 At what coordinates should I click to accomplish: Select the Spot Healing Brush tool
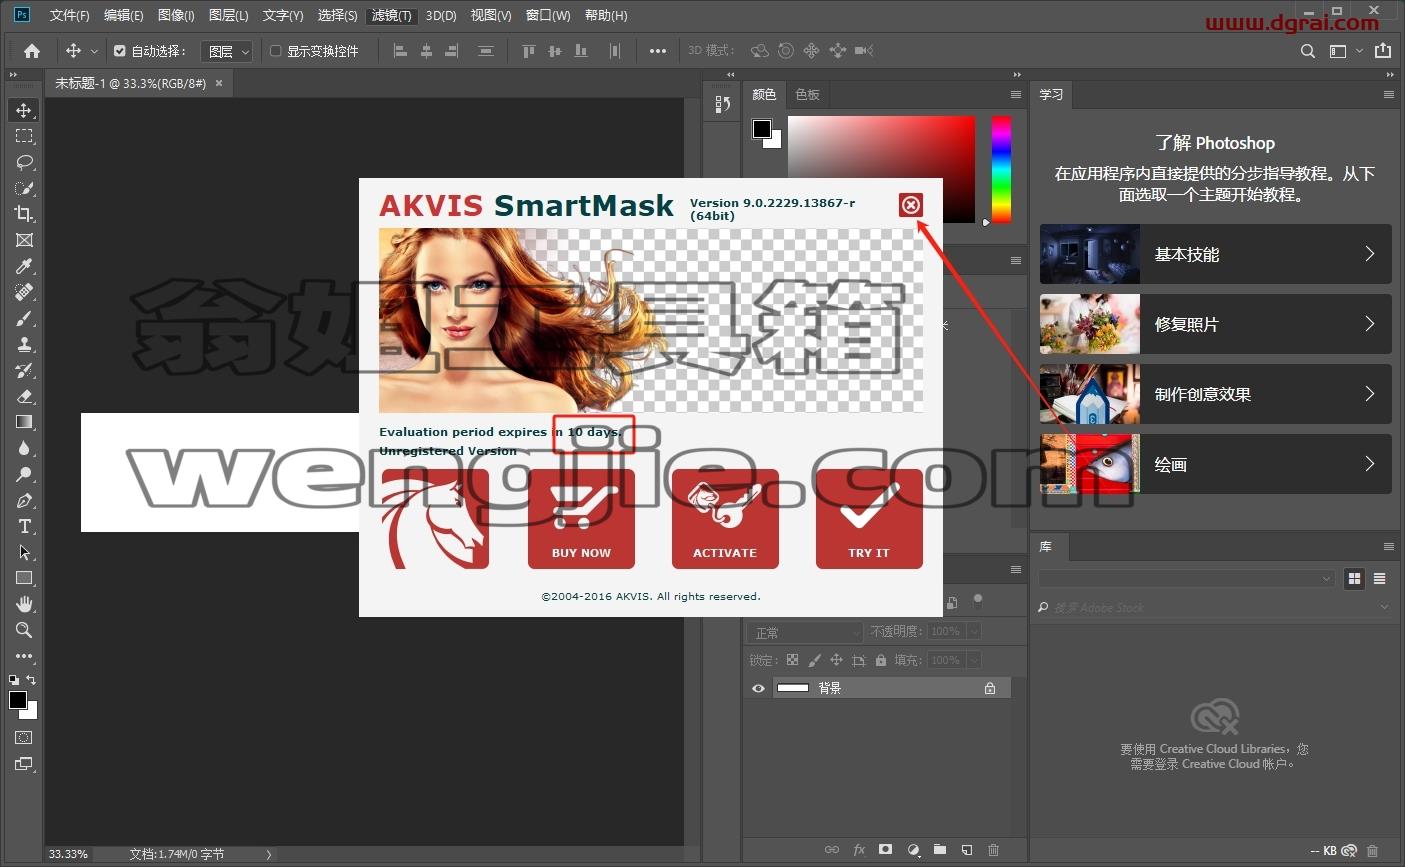click(x=24, y=292)
